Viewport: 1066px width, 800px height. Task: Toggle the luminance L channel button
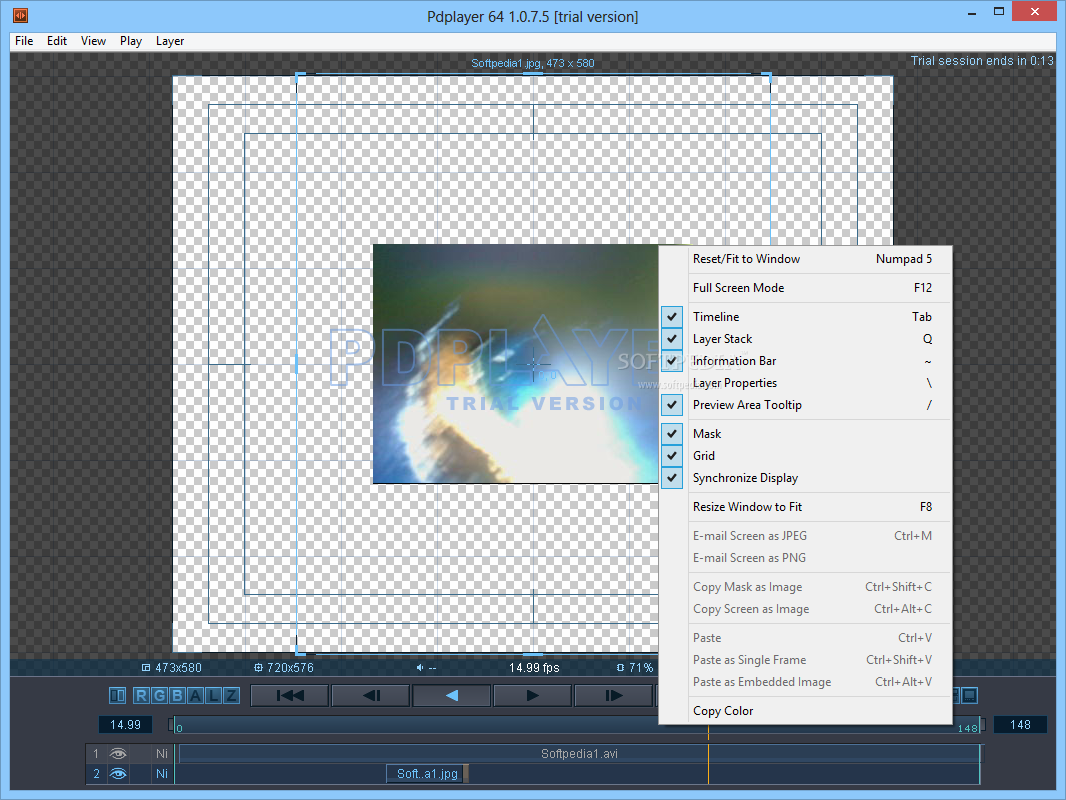(213, 695)
